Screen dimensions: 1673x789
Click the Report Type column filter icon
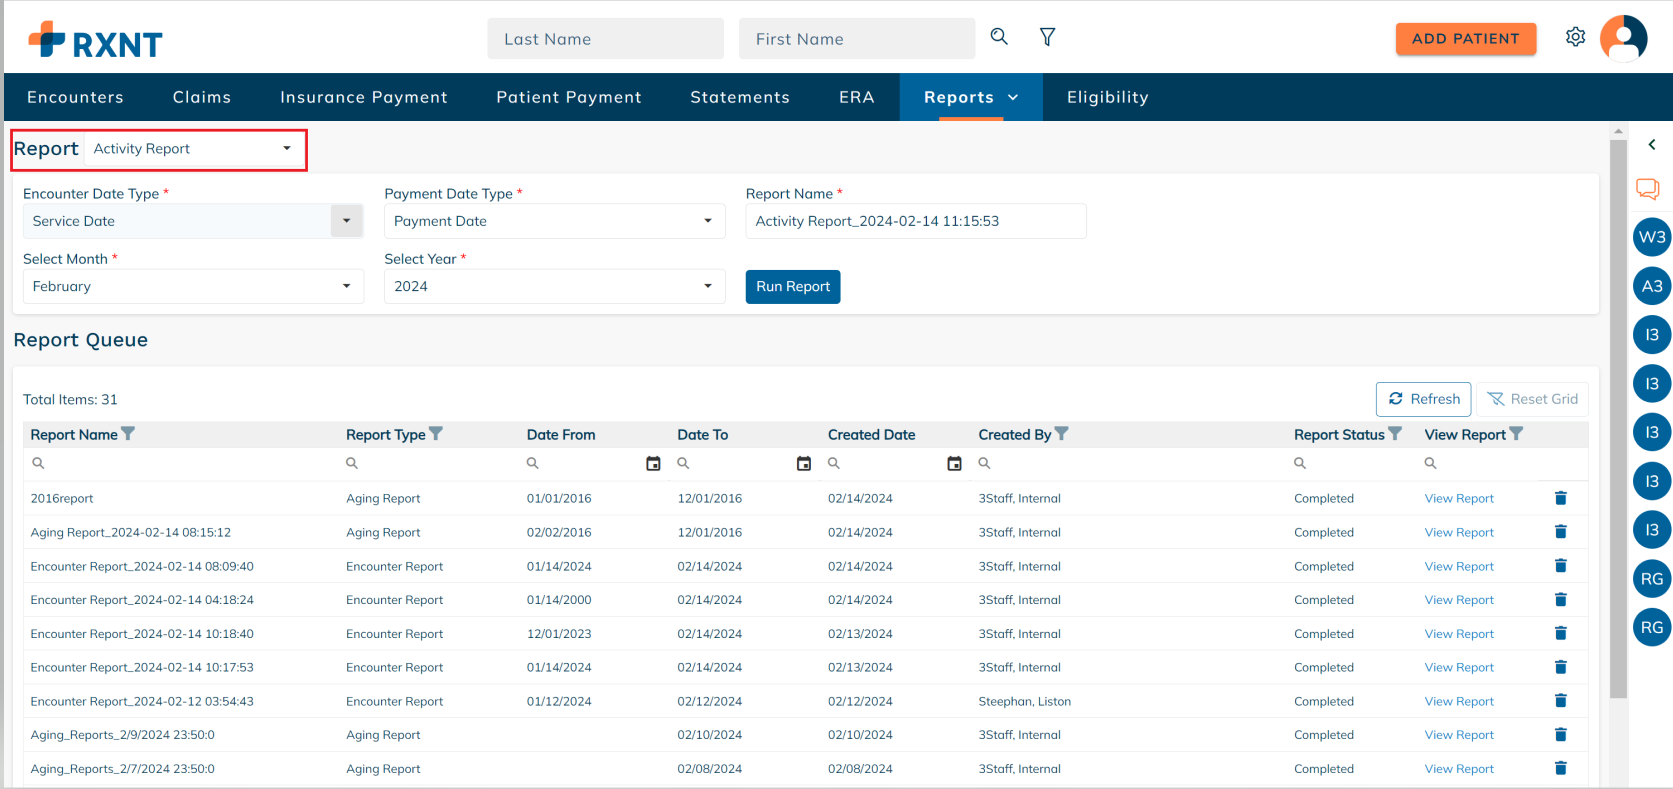tap(436, 434)
